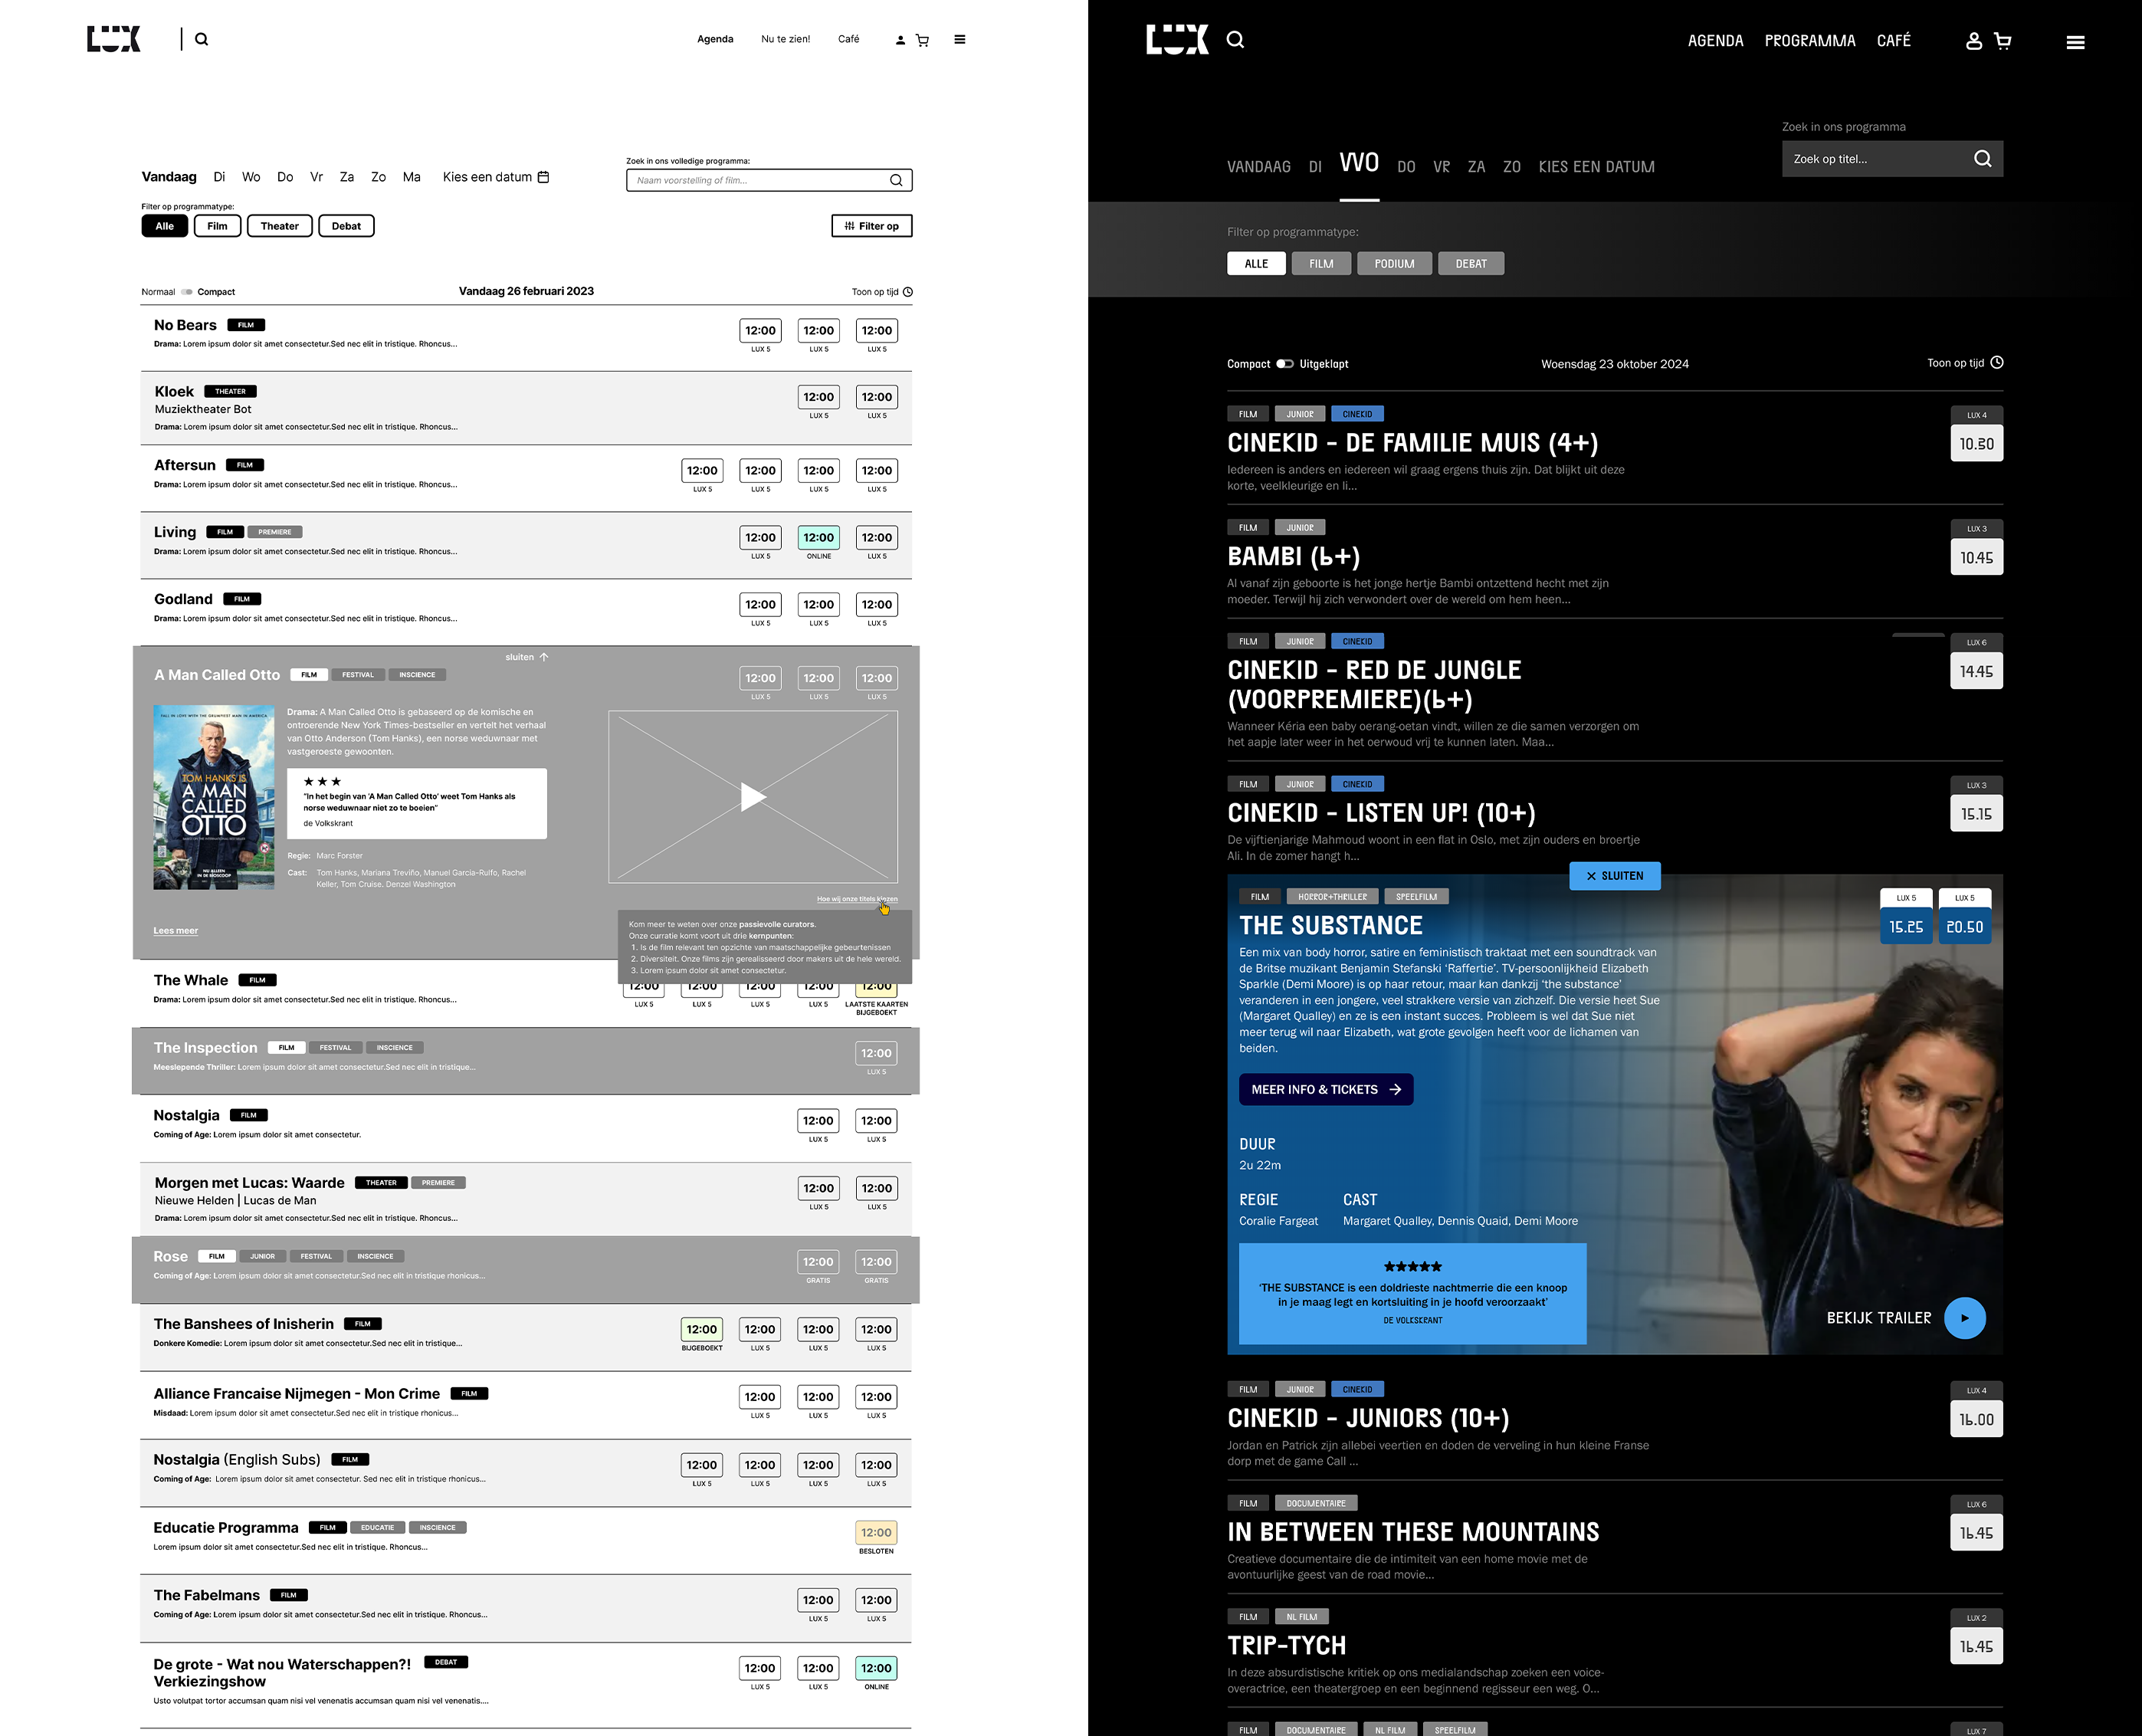Open Agenda in the light header

[x=715, y=39]
